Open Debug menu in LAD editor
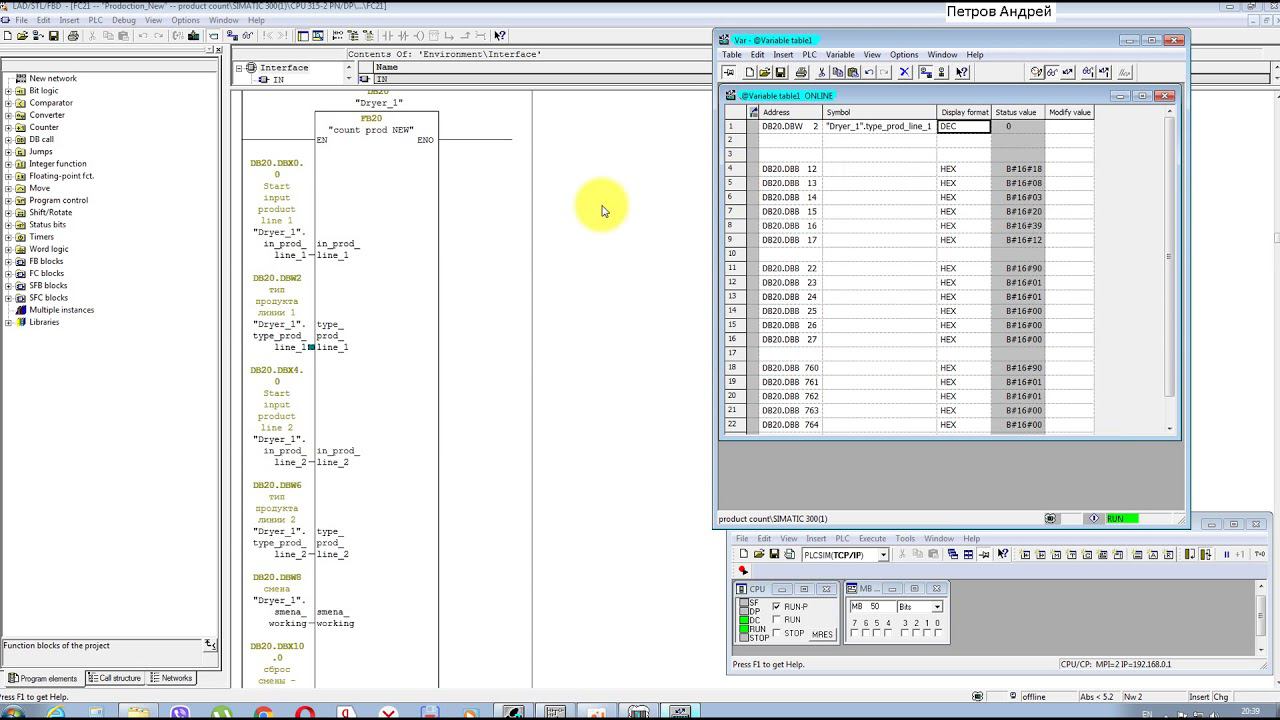The image size is (1280, 720). click(124, 20)
